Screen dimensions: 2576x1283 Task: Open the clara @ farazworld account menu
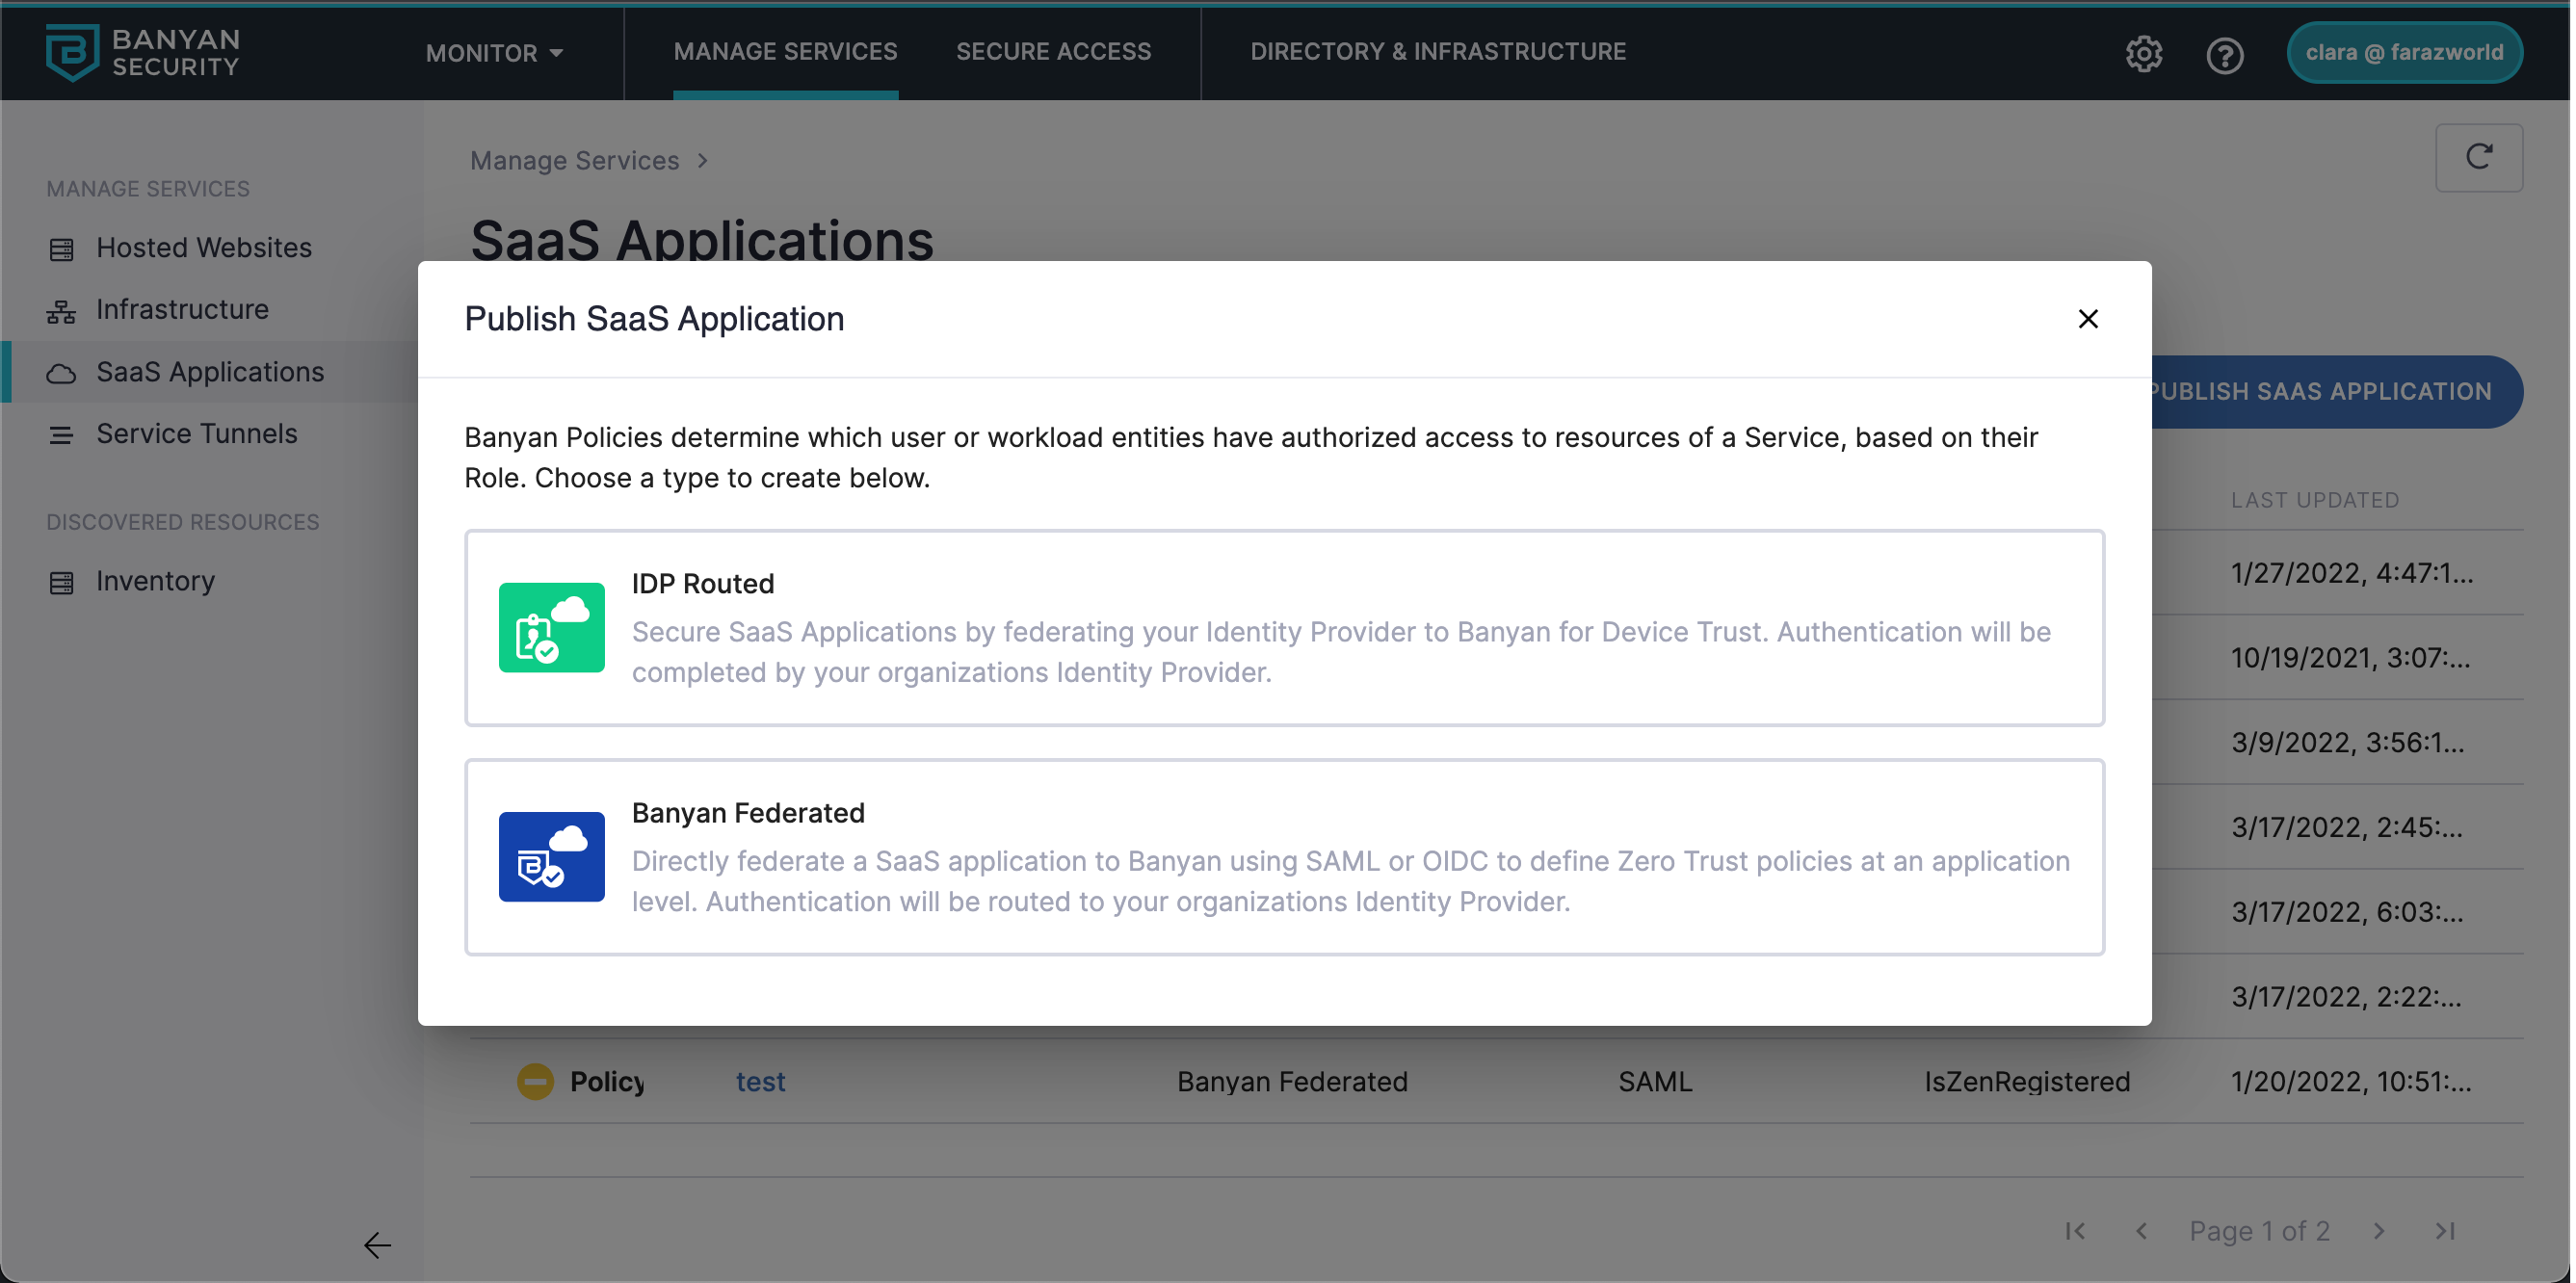tap(2403, 52)
